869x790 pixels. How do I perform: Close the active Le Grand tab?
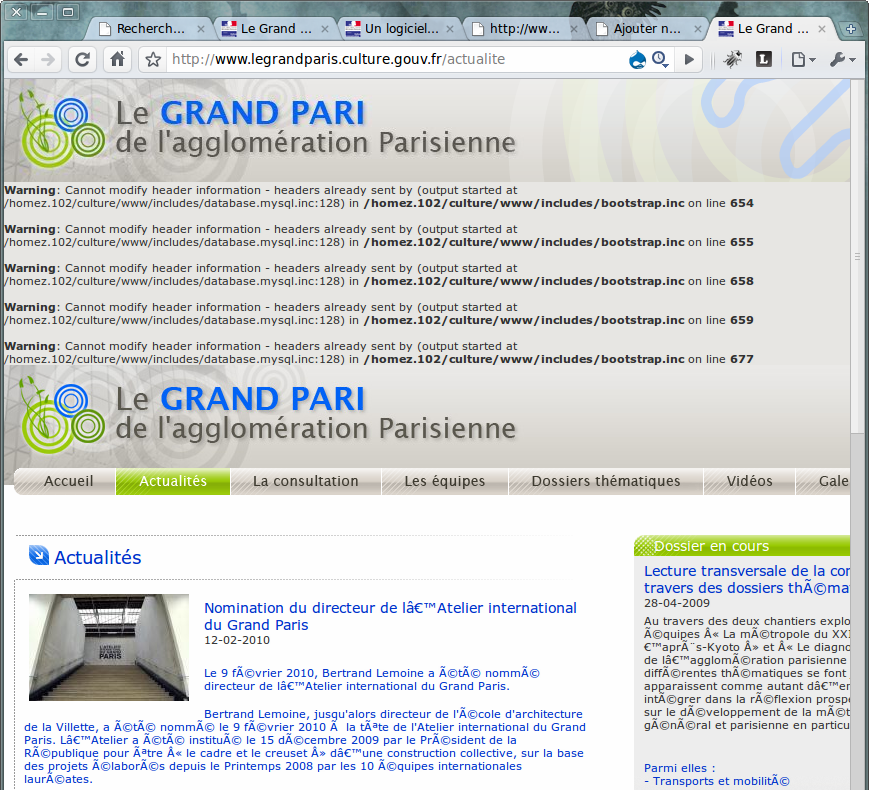tap(822, 29)
